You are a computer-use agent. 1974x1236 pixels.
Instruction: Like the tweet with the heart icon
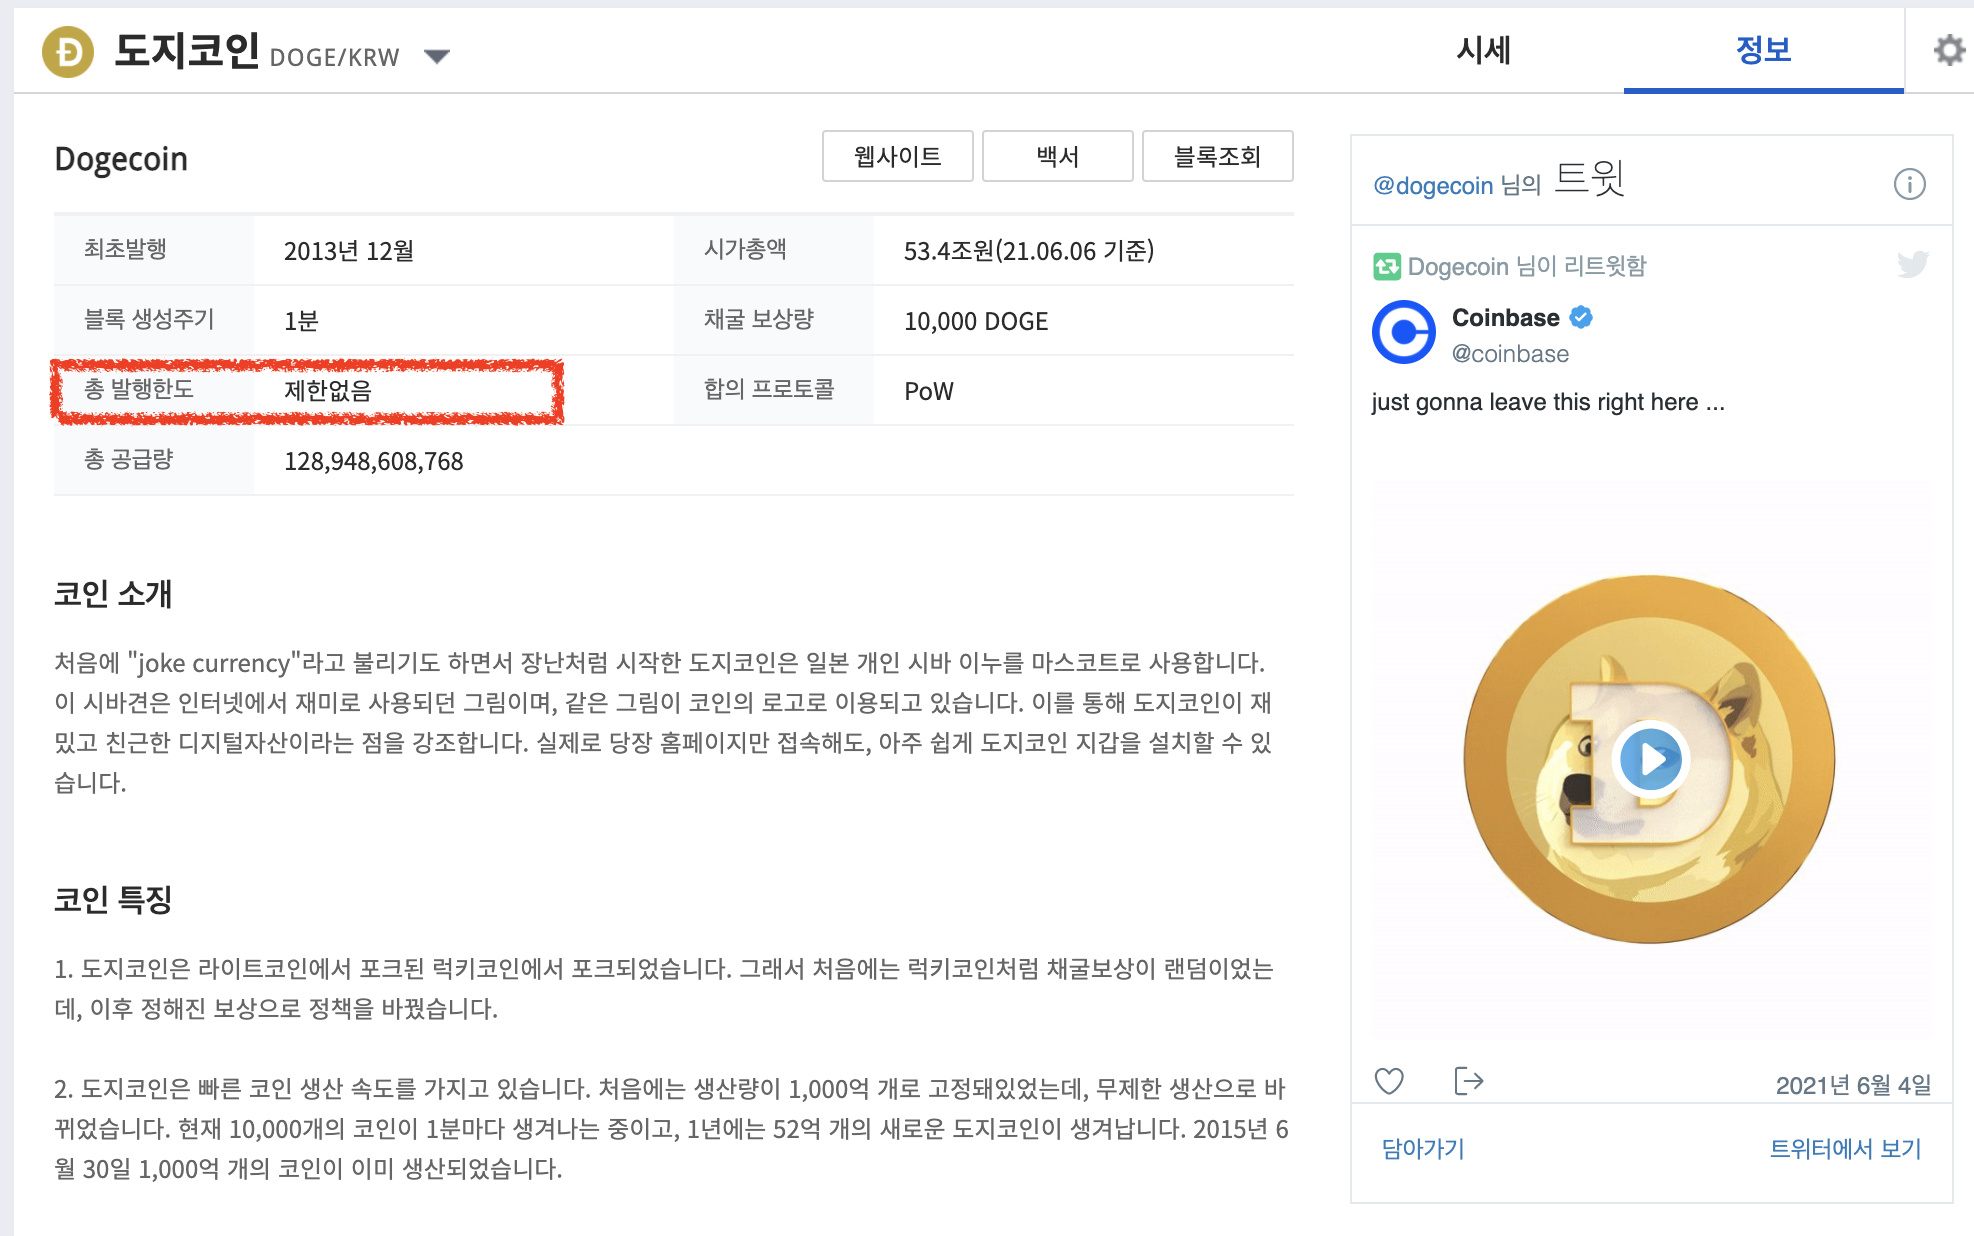coord(1389,1081)
